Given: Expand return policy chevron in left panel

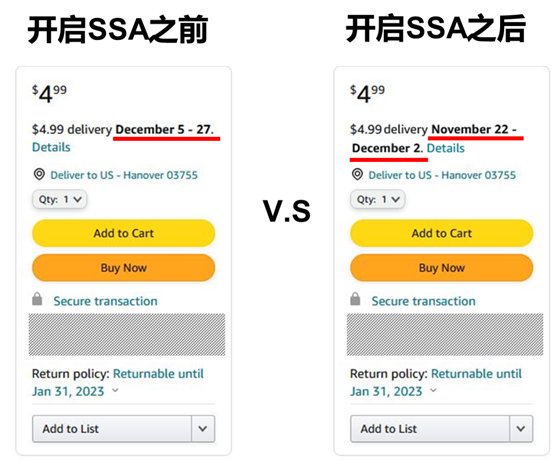Looking at the screenshot, I should 115,391.
